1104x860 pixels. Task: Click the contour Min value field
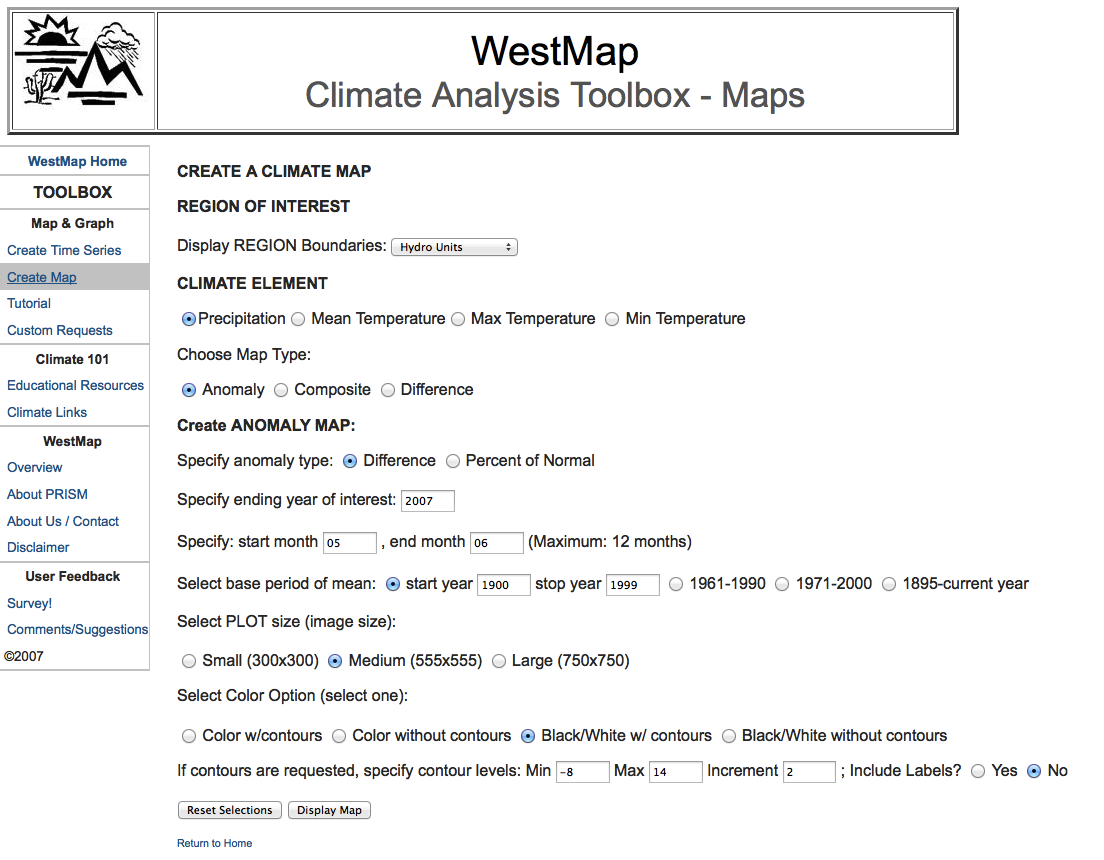point(583,772)
